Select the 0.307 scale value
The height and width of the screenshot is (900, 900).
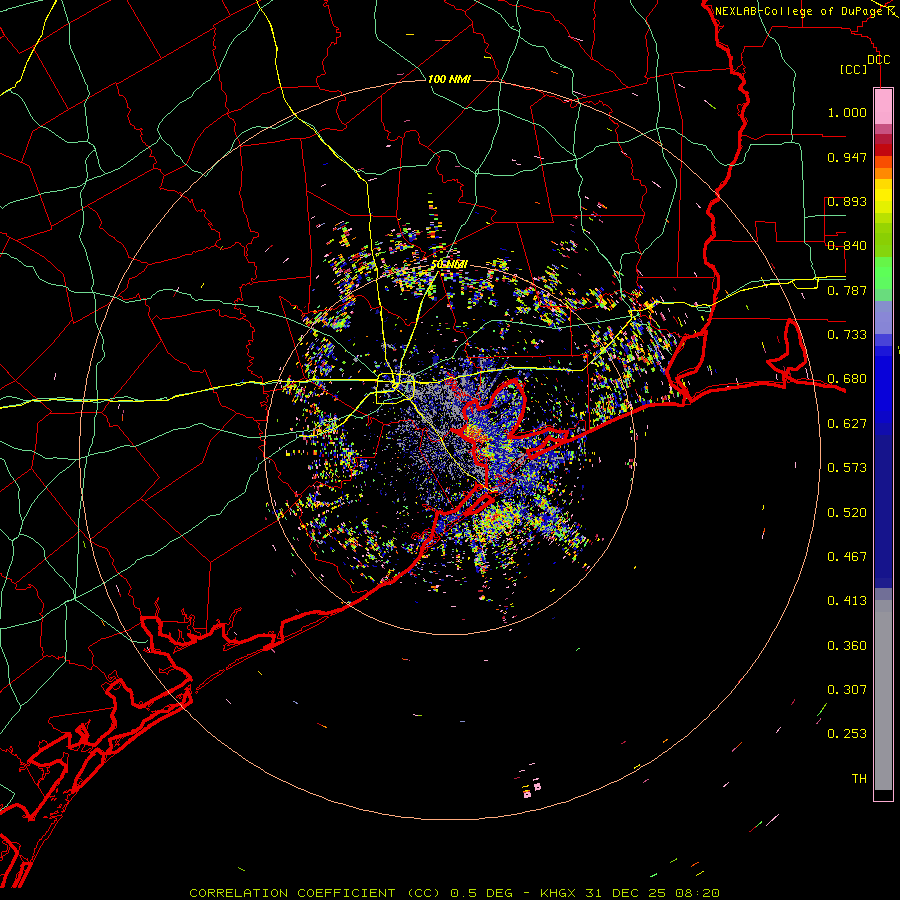[847, 690]
